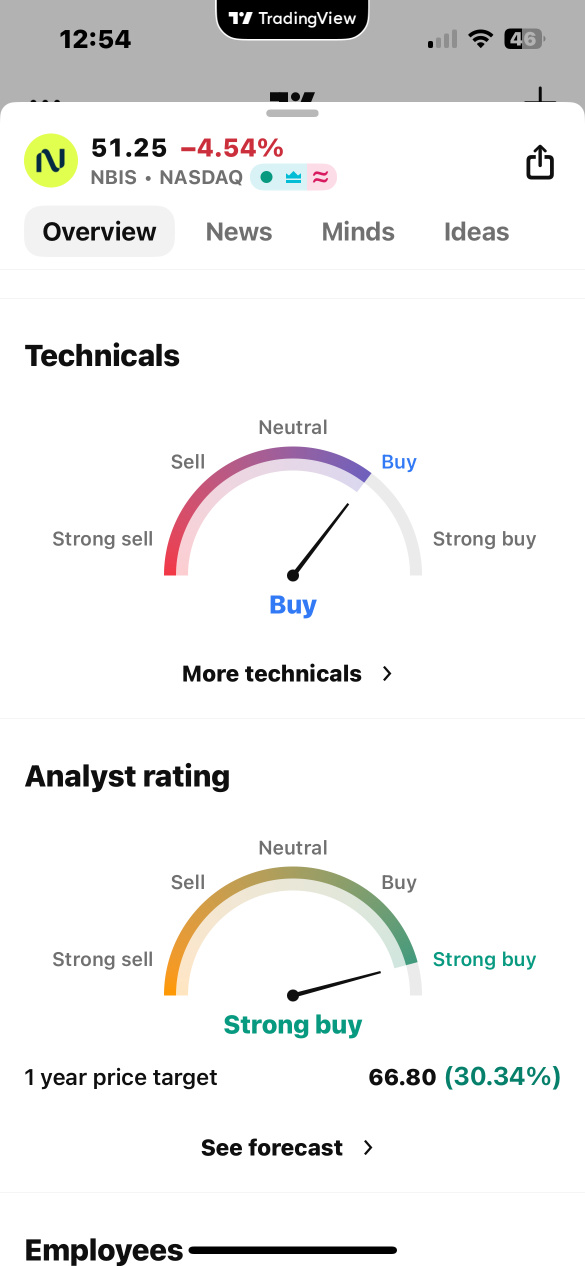Open the More technicals chevron
The width and height of the screenshot is (585, 1266).
[x=387, y=674]
